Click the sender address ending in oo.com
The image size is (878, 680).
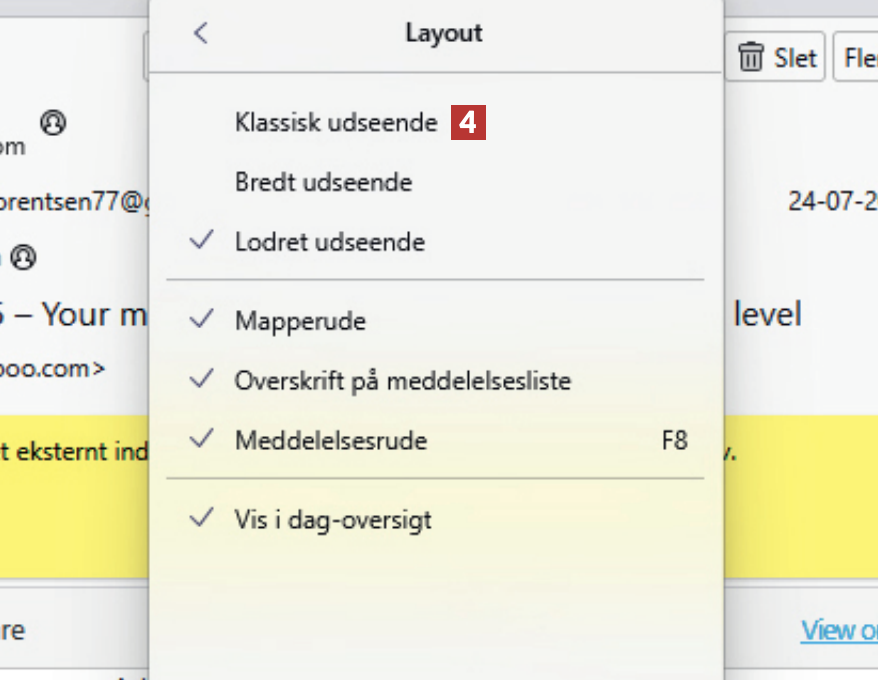52,367
